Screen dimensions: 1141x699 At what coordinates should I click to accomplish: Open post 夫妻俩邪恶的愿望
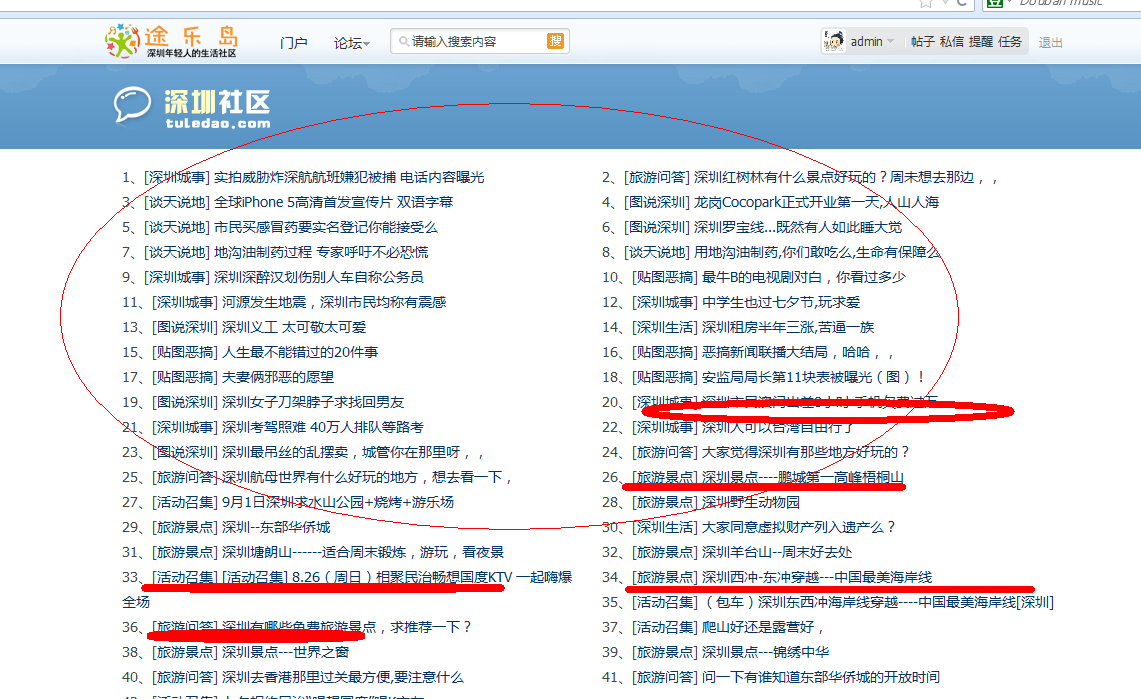tap(277, 378)
